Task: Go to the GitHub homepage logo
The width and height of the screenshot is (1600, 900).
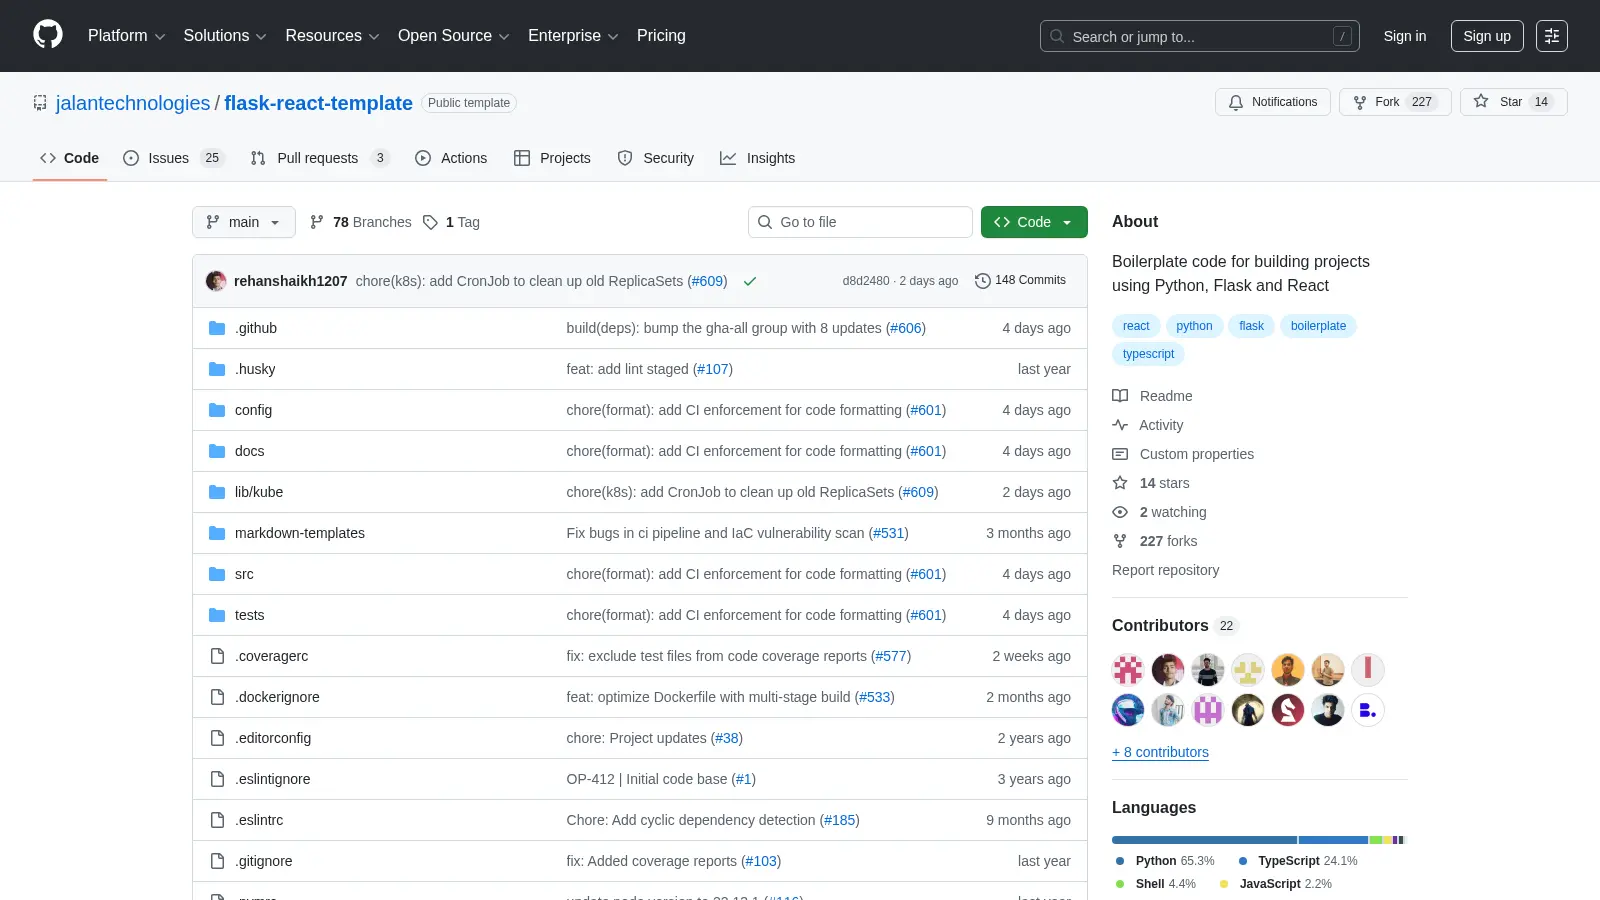Action: [x=48, y=35]
